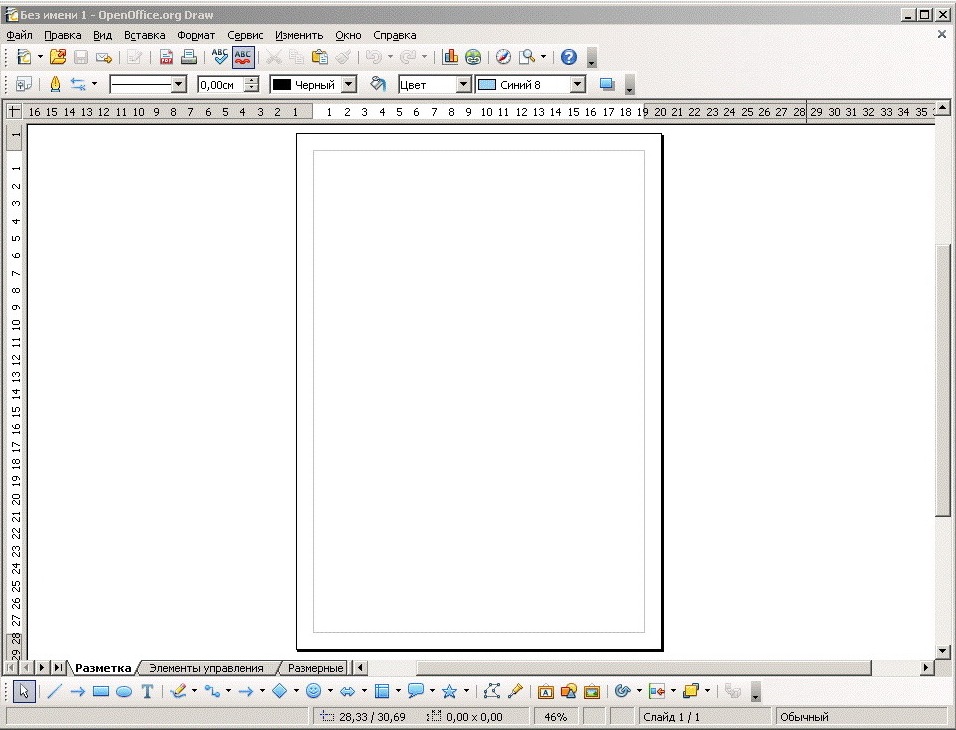Select the Stars tool
Screen dimensions: 956x730
pos(449,691)
